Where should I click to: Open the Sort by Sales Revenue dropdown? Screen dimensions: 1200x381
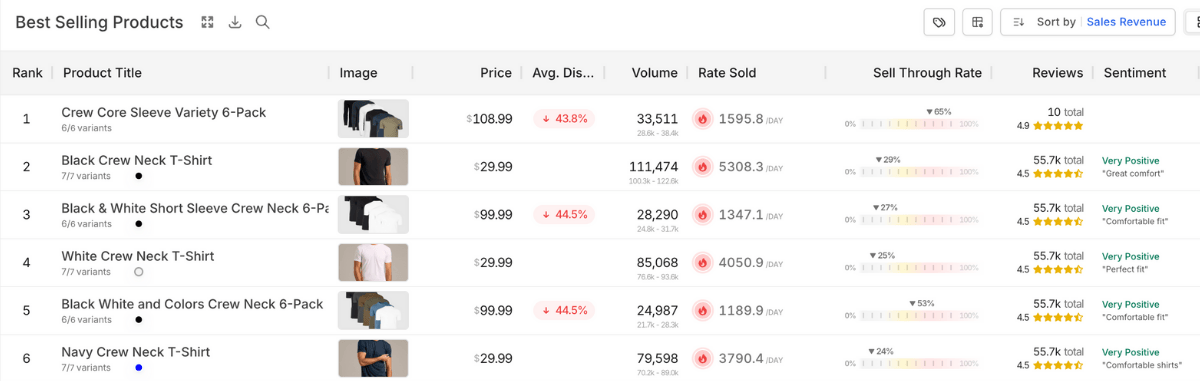coord(1088,22)
